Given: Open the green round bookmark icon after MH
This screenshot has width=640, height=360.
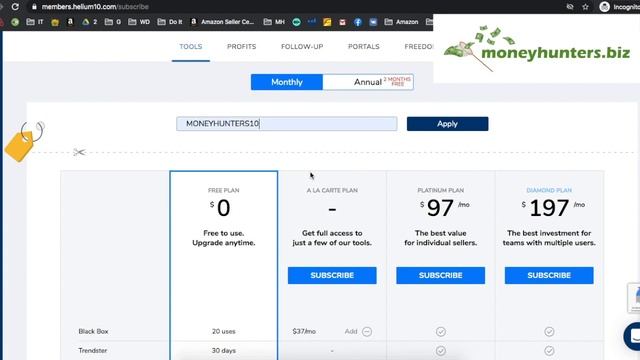Looking at the screenshot, I should (296, 22).
